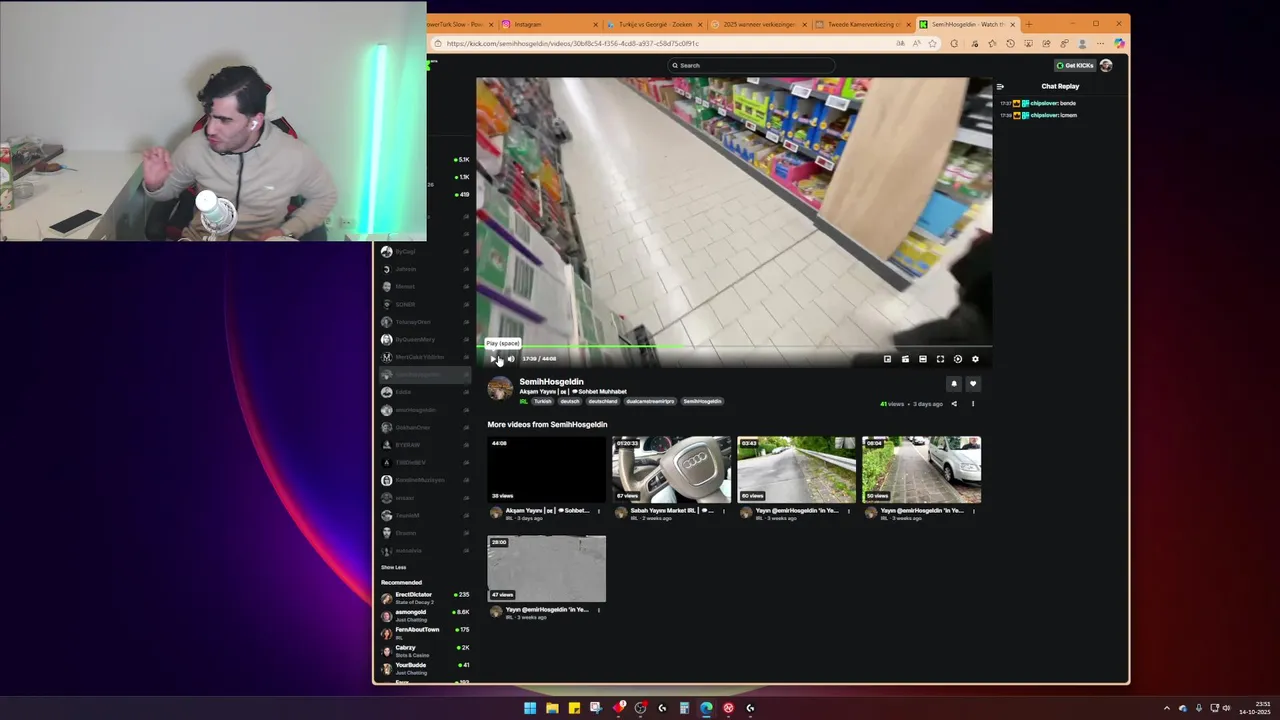Select the deutsch tag
Viewport: 1280px width, 720px height.
tap(570, 401)
